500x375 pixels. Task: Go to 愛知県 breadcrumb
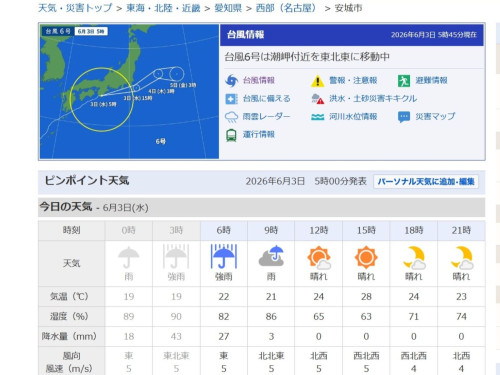coord(228,8)
